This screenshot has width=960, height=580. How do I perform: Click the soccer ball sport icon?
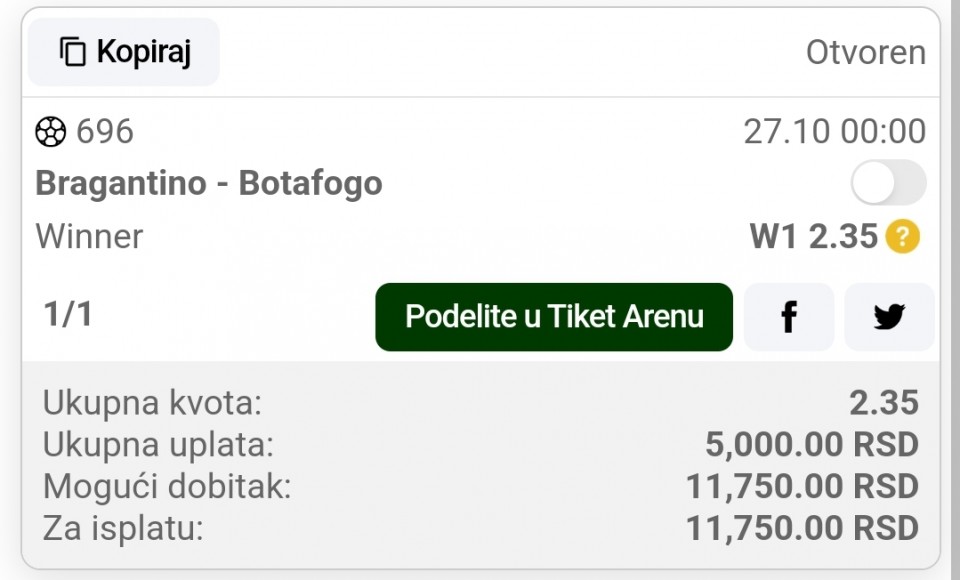click(51, 131)
